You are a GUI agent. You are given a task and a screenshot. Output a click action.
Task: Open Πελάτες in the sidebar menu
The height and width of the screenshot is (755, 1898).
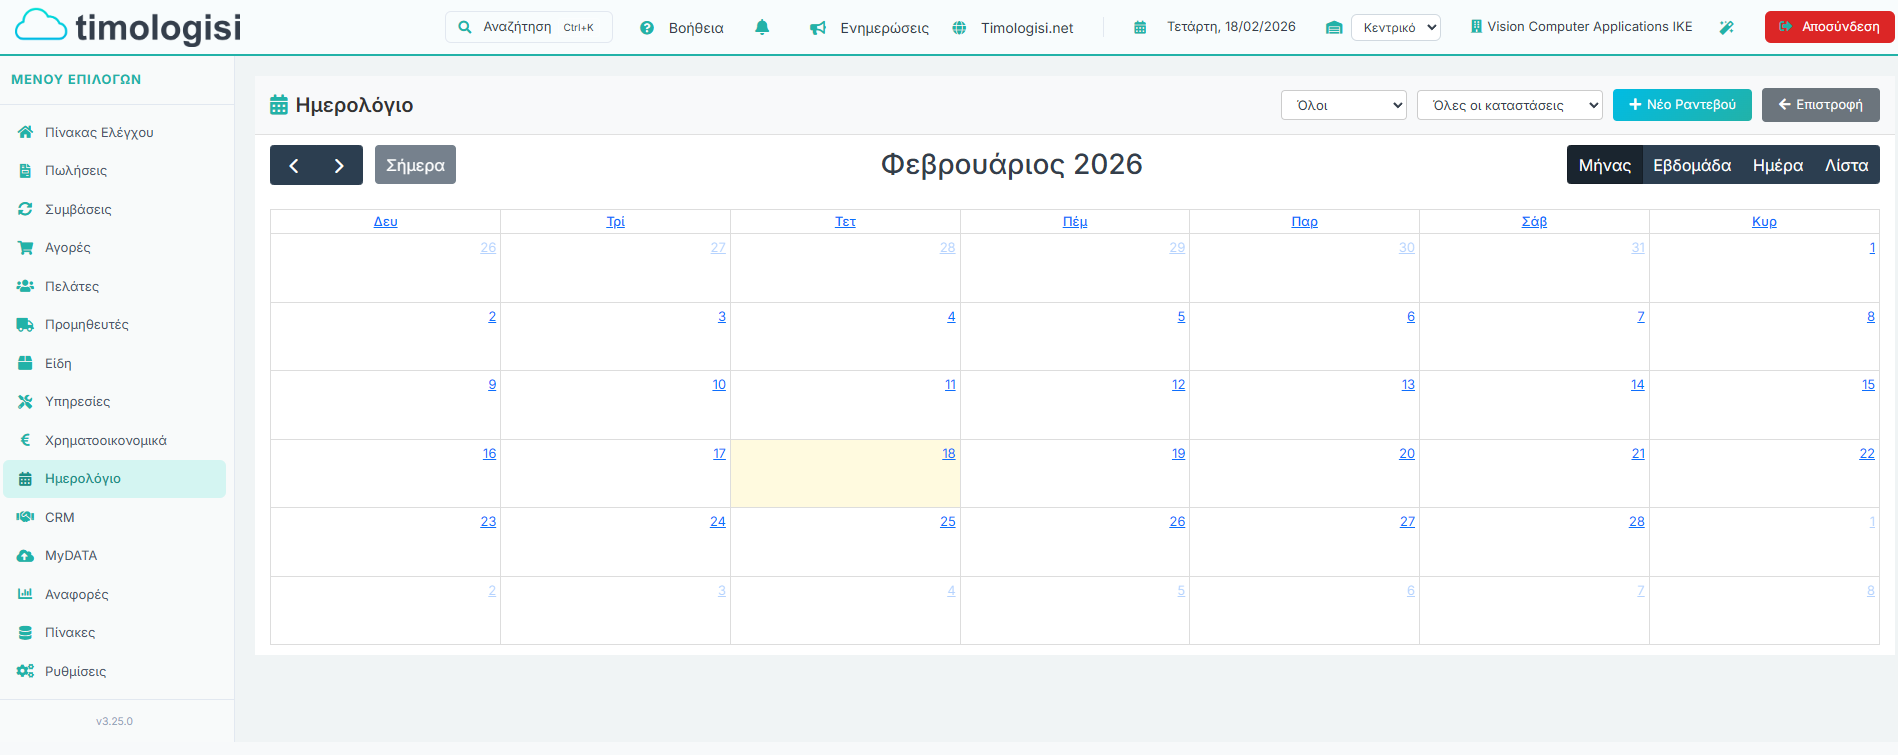point(72,286)
